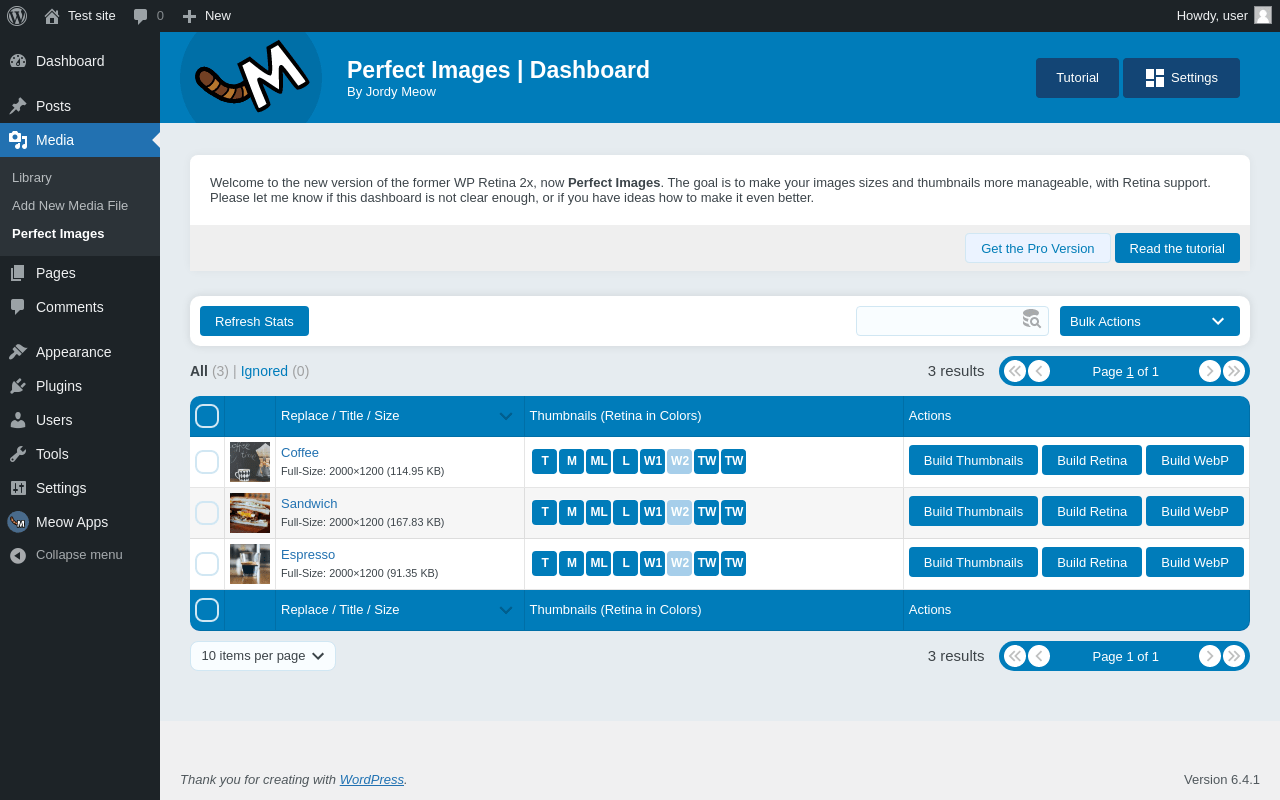Screen dimensions: 1280x800
Task: Open Dashboard gauge icon in sidebar
Action: (18, 61)
